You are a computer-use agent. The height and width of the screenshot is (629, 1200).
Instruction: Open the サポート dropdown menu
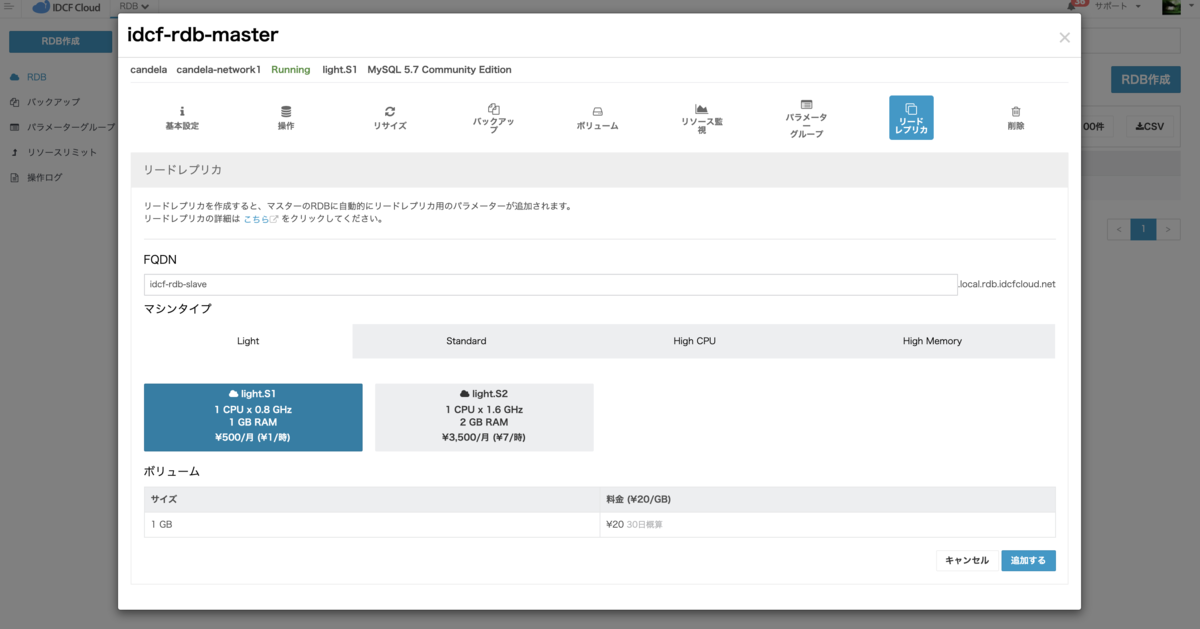tap(1118, 6)
